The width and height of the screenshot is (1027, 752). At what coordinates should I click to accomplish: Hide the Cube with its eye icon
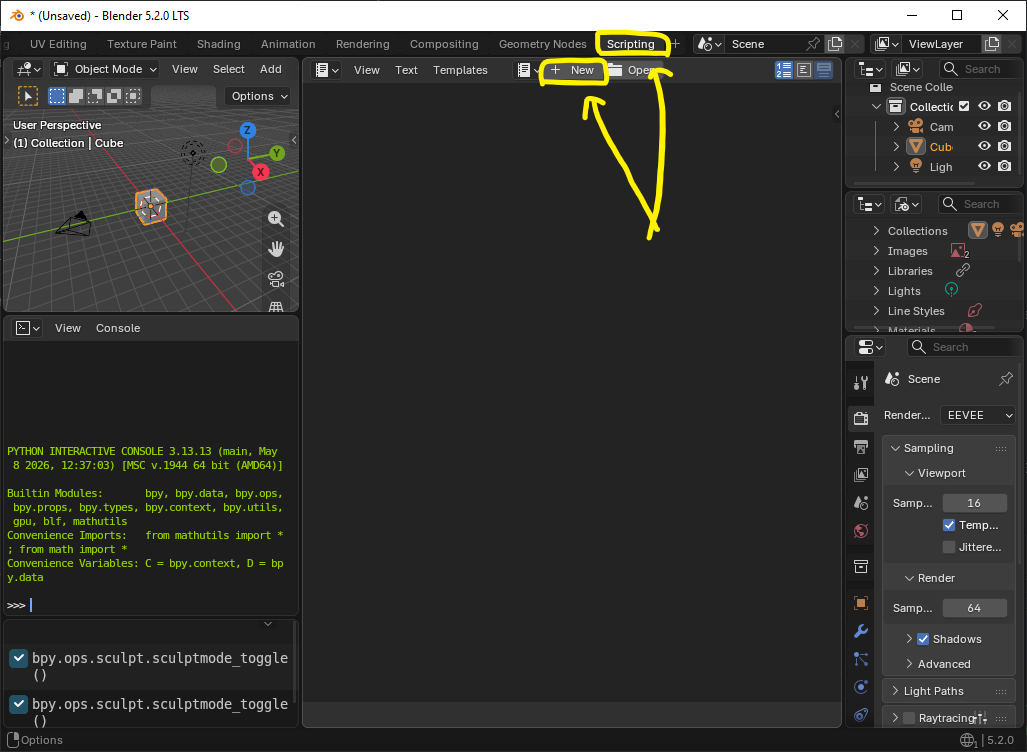tap(984, 146)
